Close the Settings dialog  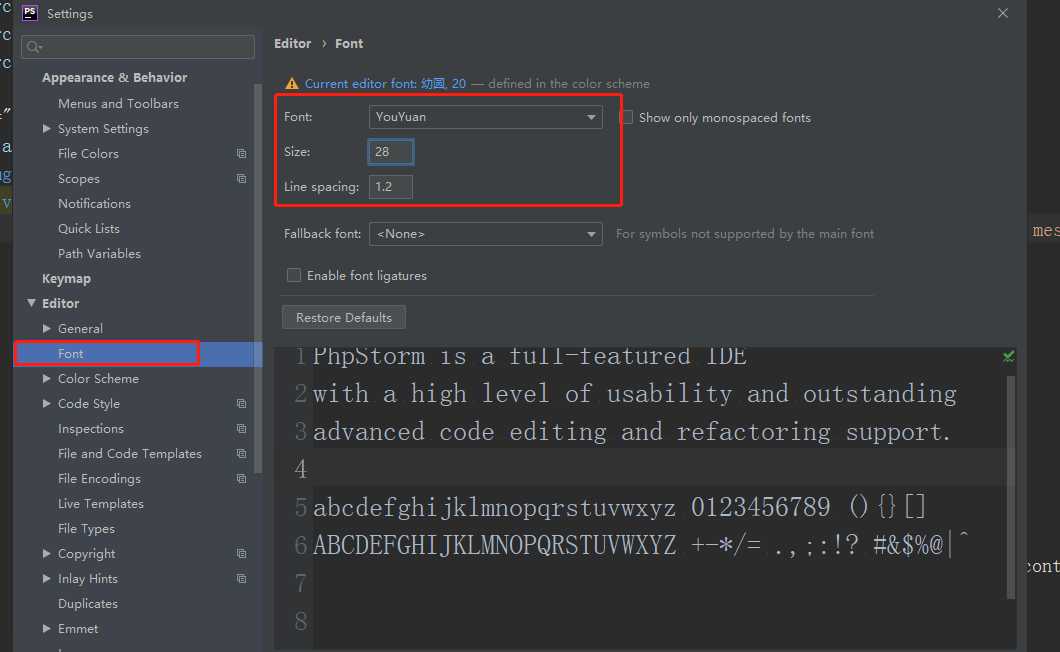(1003, 14)
